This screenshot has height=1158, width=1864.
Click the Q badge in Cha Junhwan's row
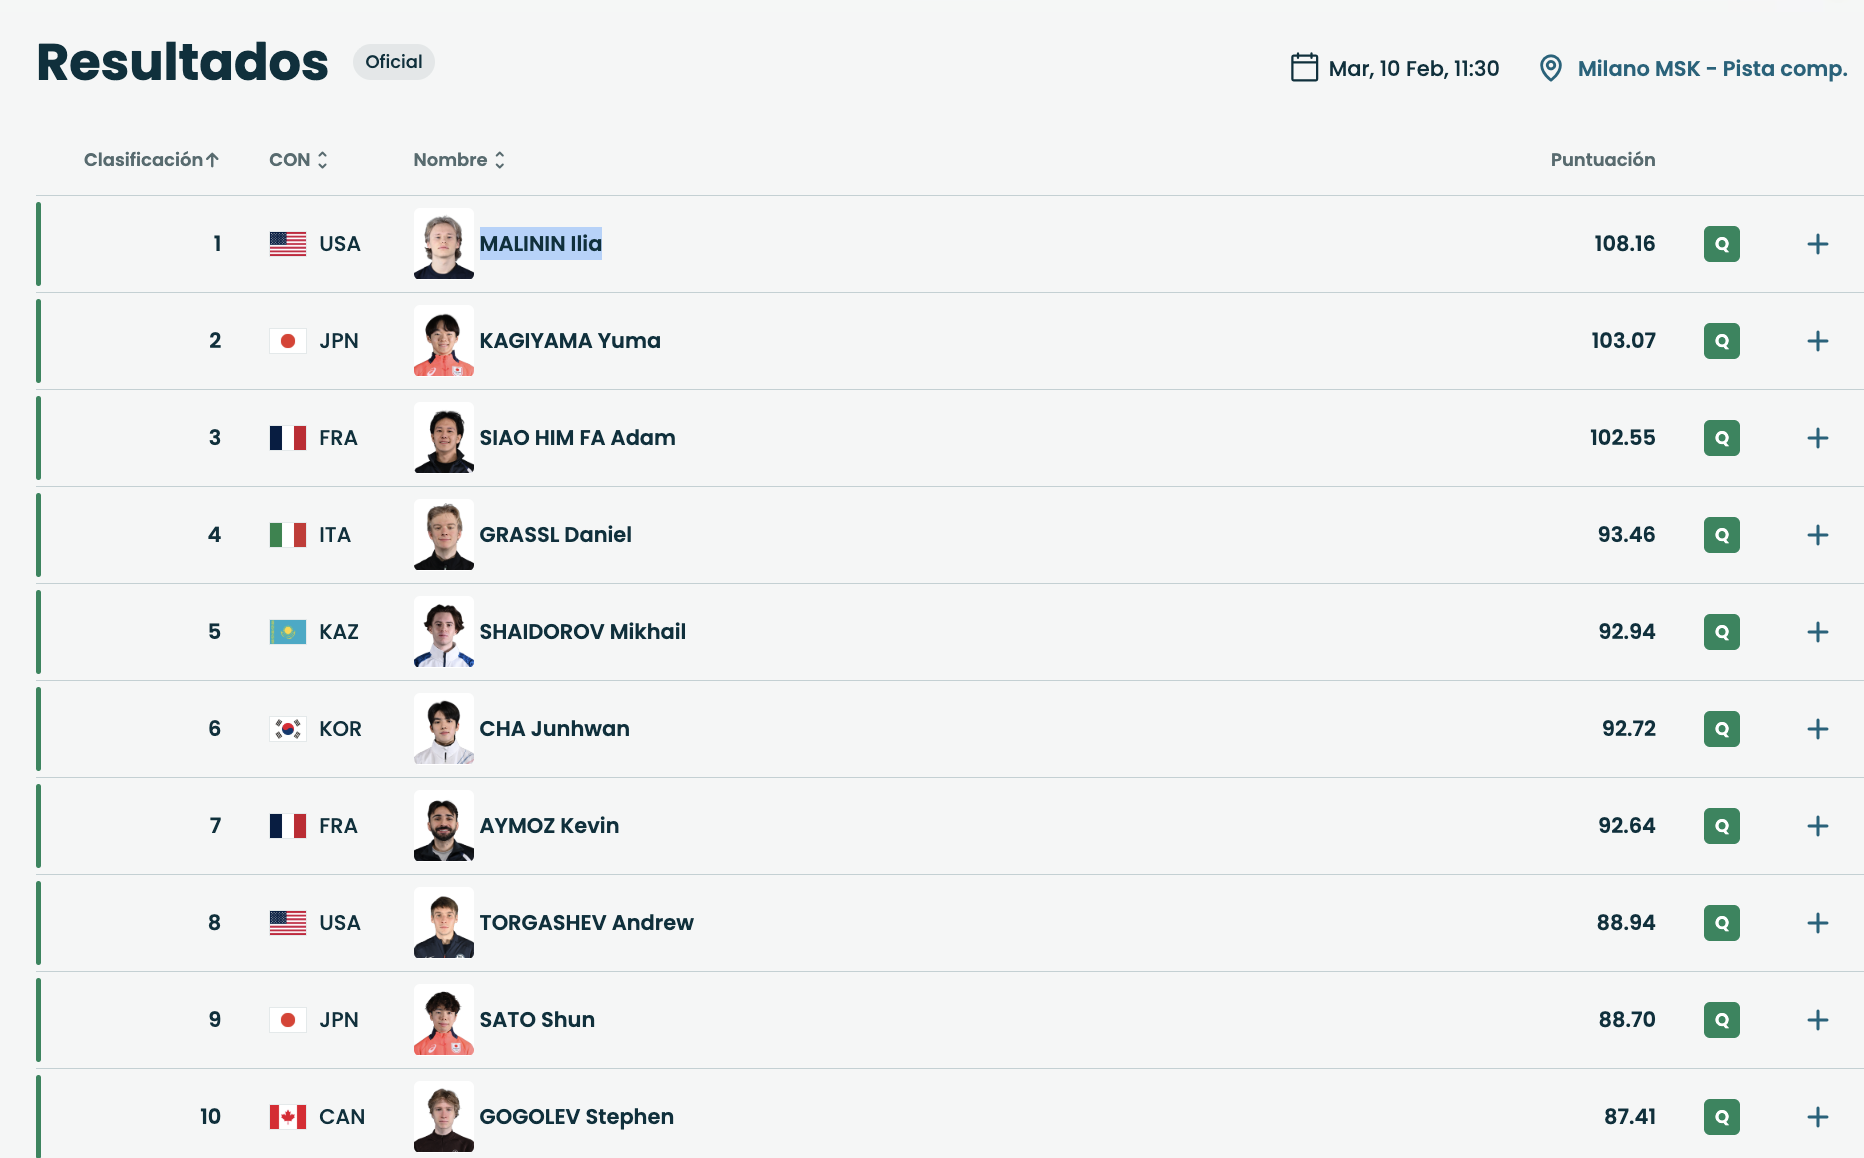click(1721, 729)
